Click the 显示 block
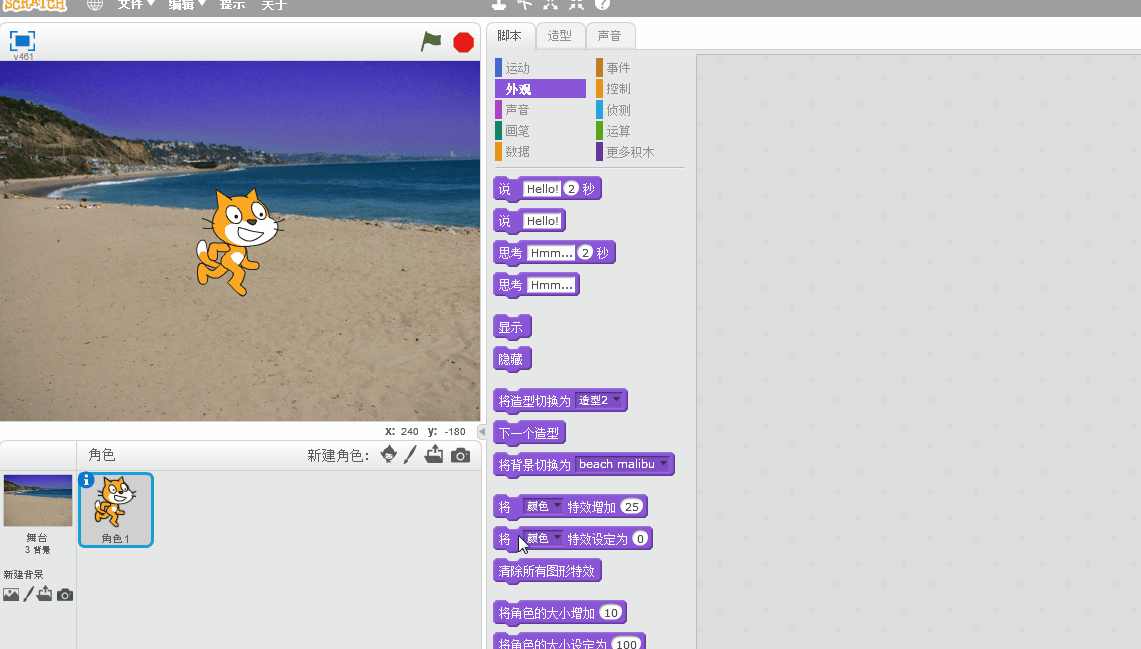The height and width of the screenshot is (649, 1141). 512,327
